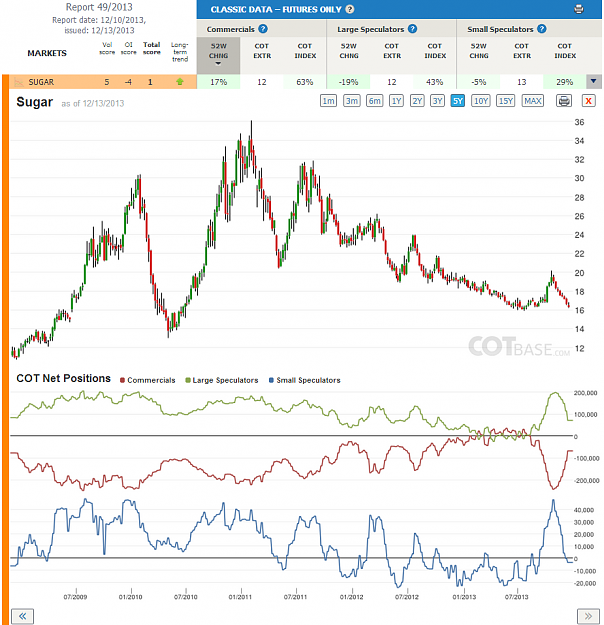Go to previous period with left double-arrow

[22, 616]
